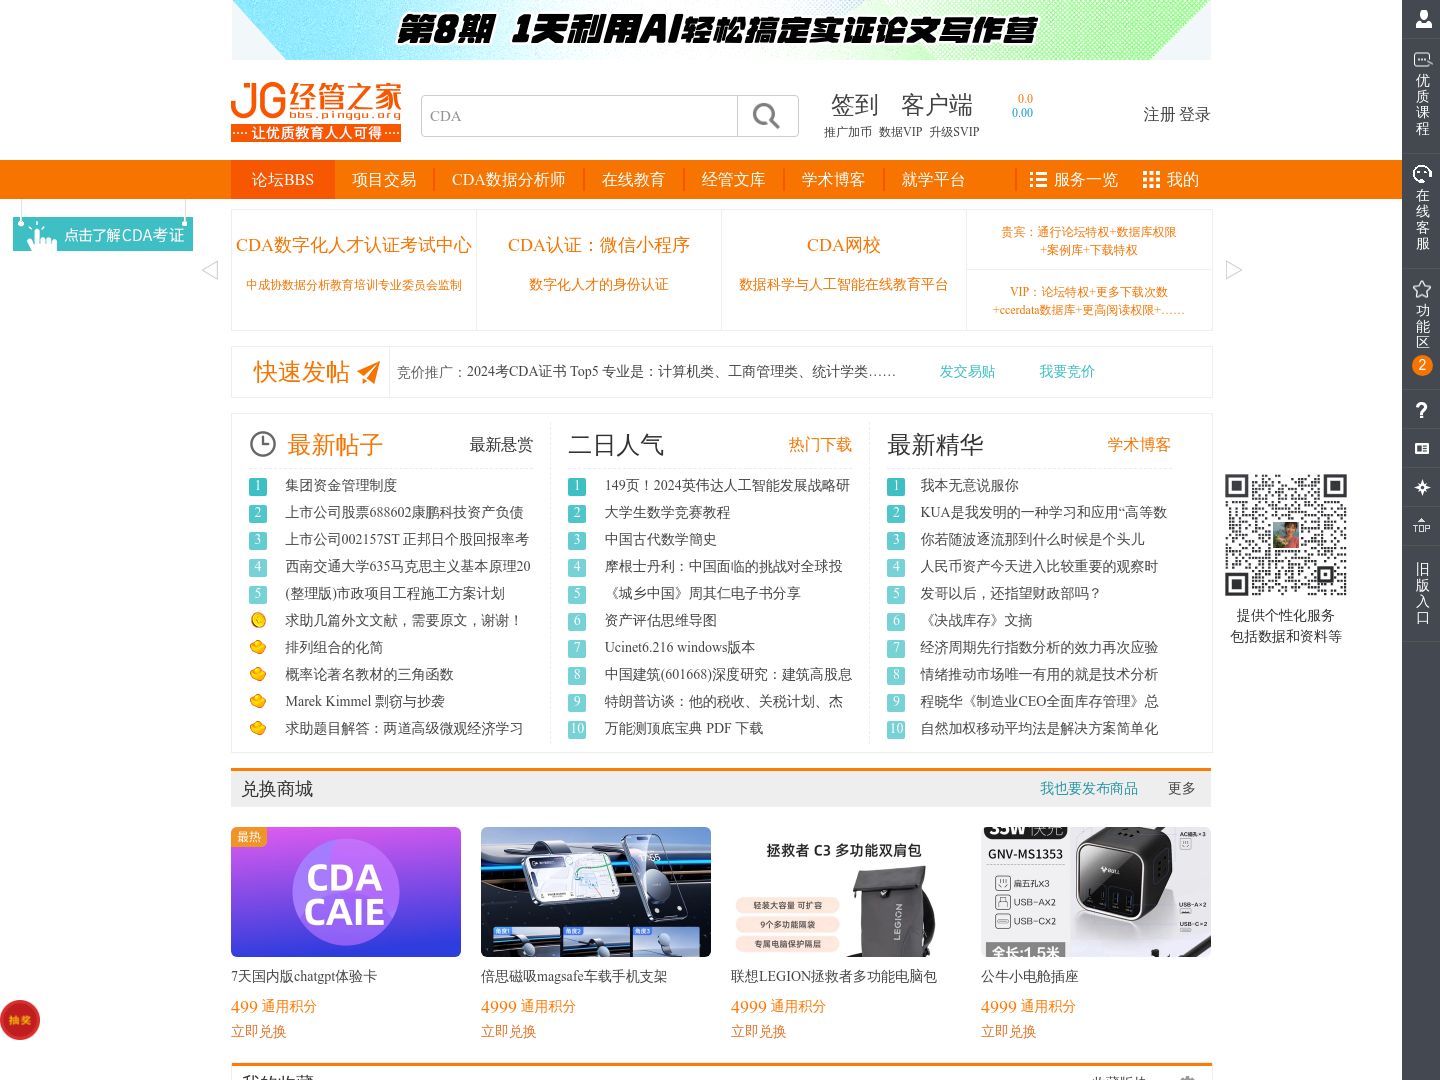Open 升级SVIP link
Screen dimensions: 1440x1080
[954, 132]
